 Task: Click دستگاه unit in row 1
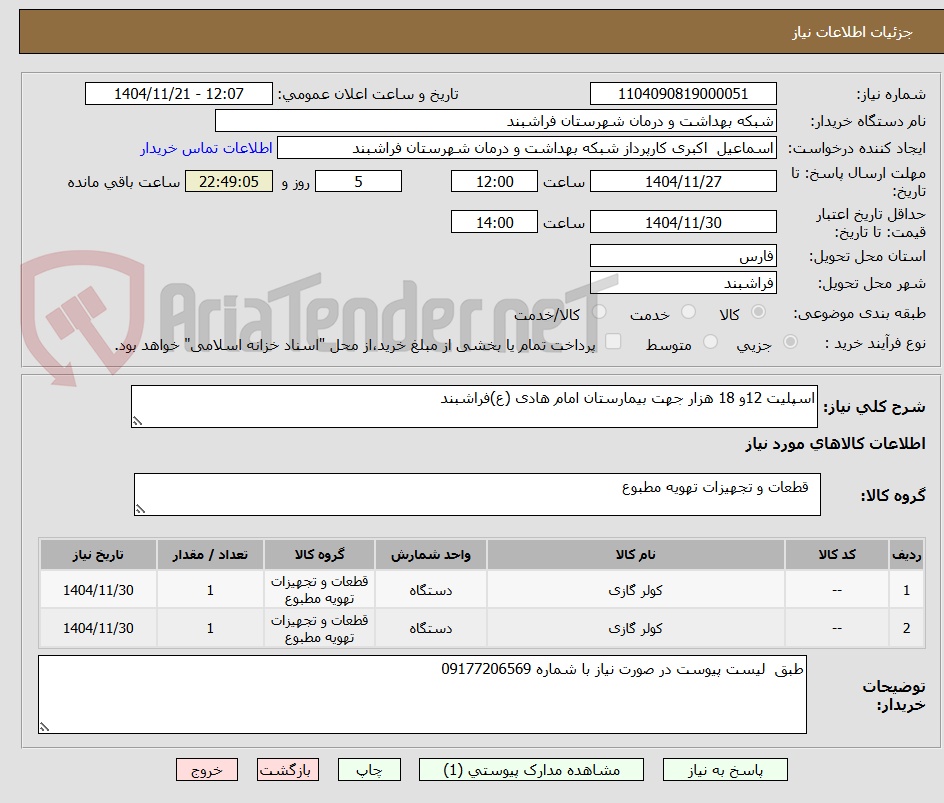(x=430, y=591)
